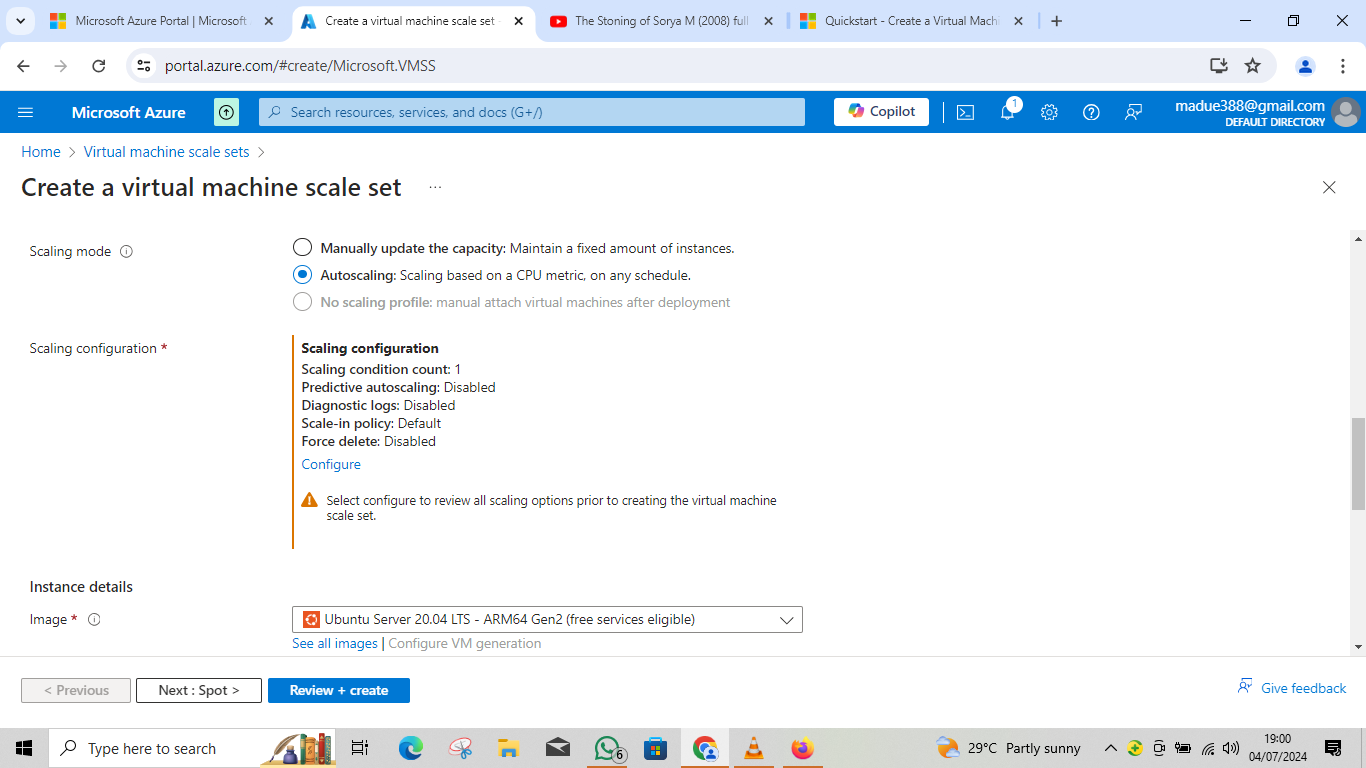Open VLC media player from taskbar
1366x768 pixels.
pos(754,748)
